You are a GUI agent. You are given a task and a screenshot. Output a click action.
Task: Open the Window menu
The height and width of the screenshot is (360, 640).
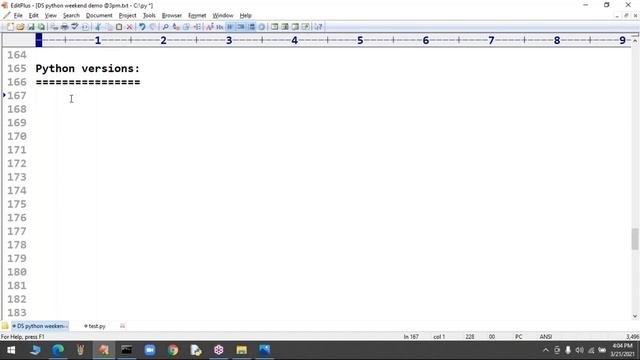(x=223, y=16)
